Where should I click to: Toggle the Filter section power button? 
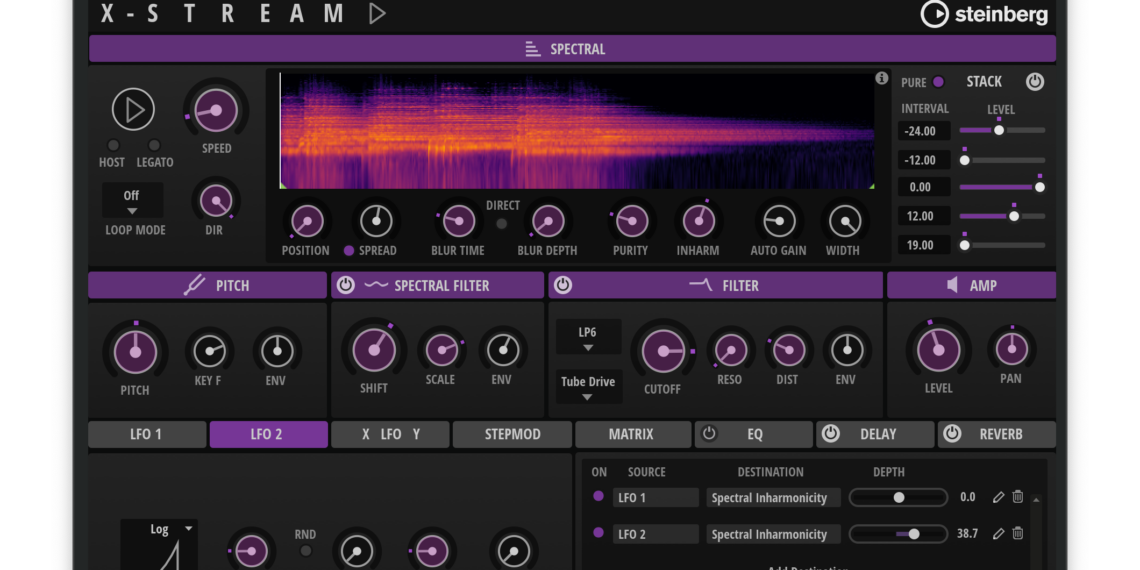coord(563,285)
